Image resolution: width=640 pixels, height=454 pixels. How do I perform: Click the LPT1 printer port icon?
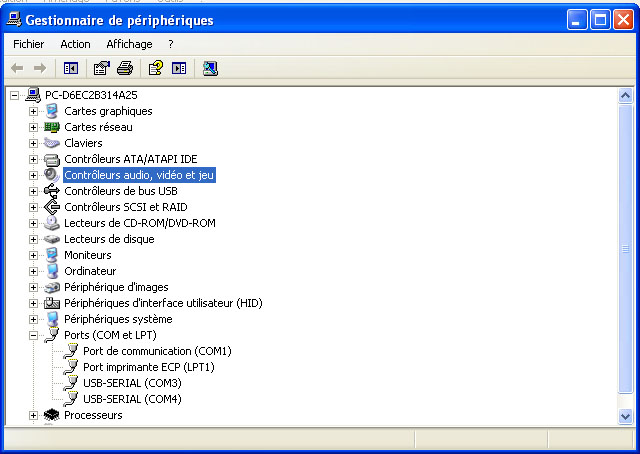(x=71, y=367)
